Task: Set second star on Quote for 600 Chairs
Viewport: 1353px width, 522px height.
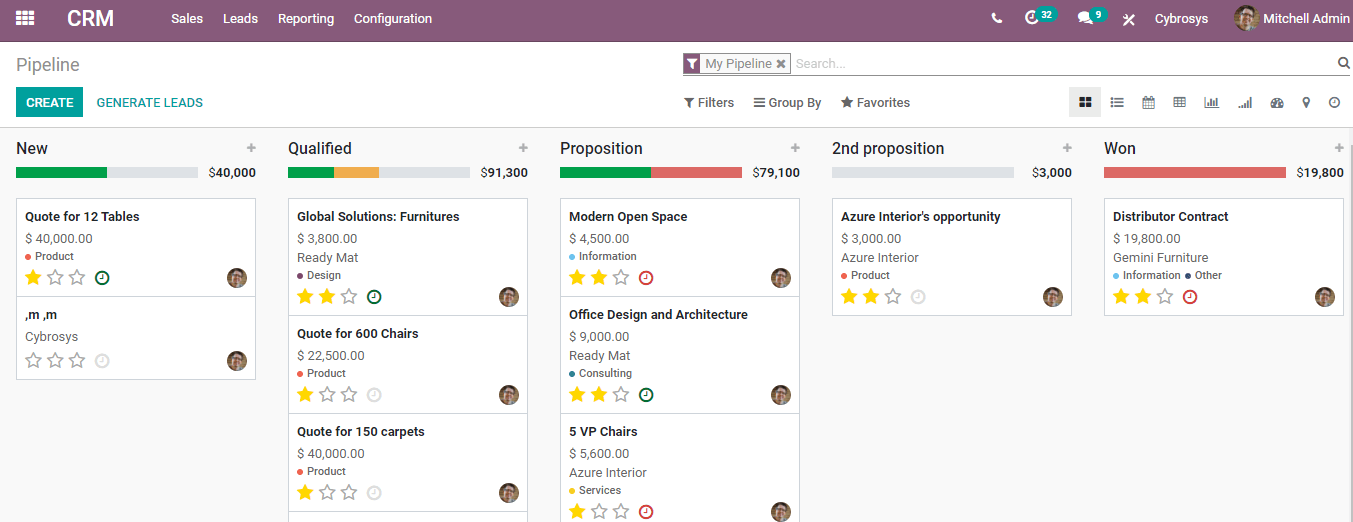Action: (327, 394)
